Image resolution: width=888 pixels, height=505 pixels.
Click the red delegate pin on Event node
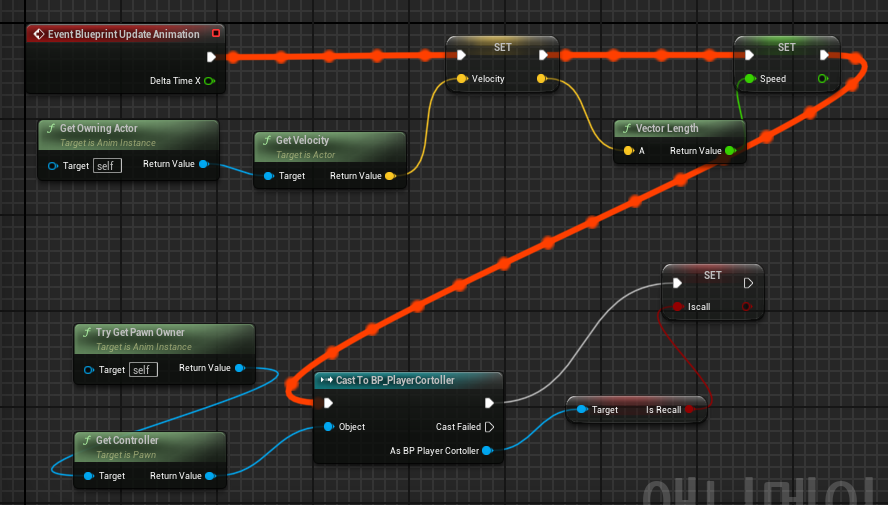pyautogui.click(x=216, y=33)
